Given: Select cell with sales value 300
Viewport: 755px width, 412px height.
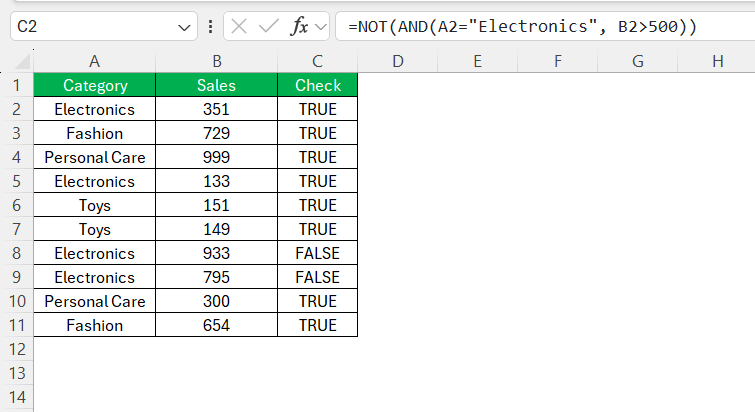Looking at the screenshot, I should [x=217, y=301].
